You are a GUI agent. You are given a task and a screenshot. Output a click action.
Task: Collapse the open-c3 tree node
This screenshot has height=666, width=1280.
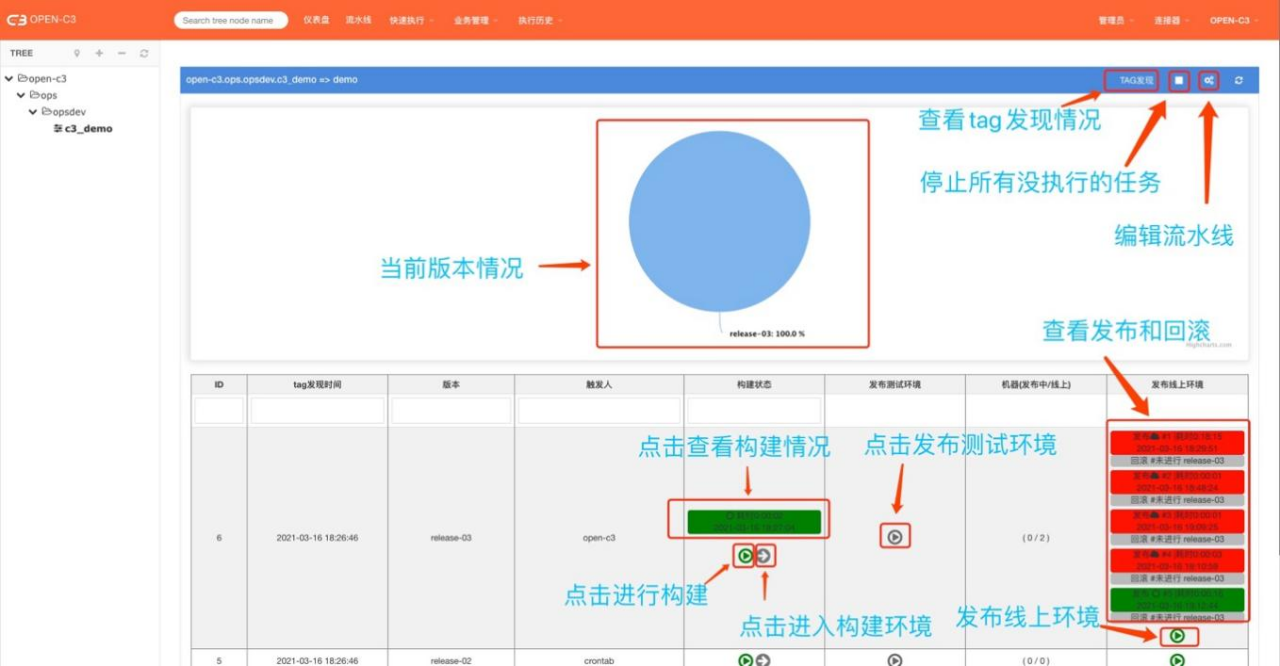[x=9, y=78]
